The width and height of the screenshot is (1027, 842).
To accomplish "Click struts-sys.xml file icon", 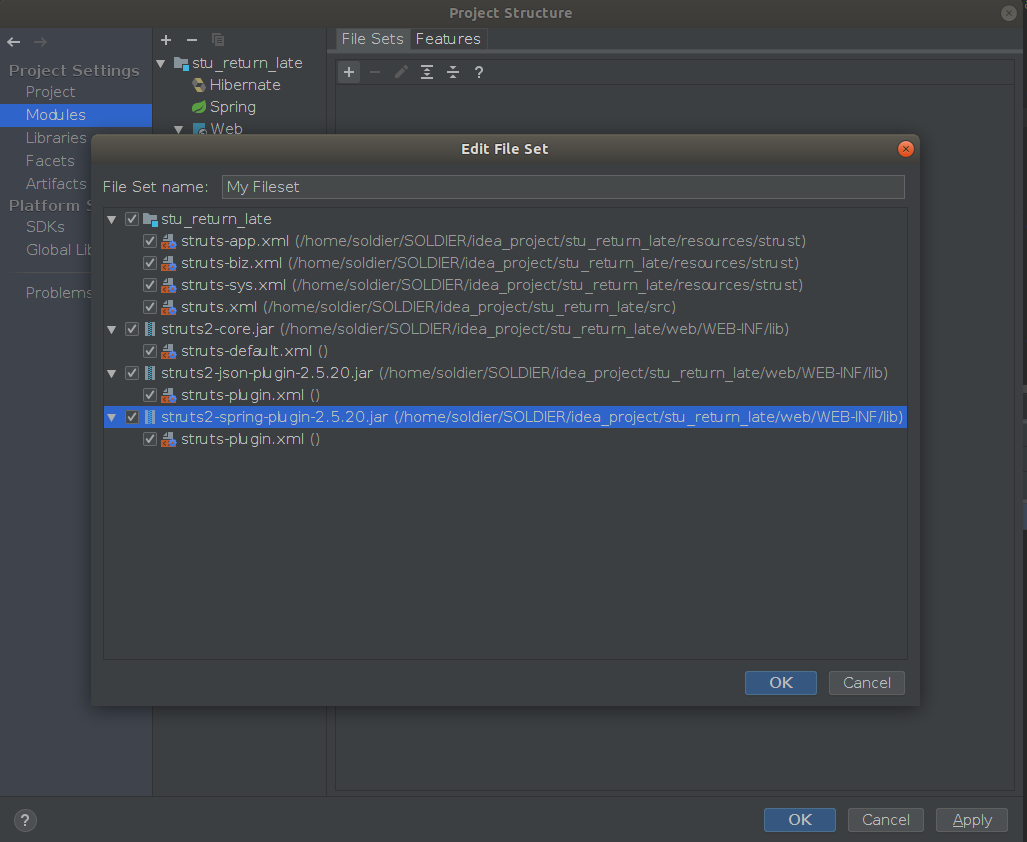I will pyautogui.click(x=168, y=285).
